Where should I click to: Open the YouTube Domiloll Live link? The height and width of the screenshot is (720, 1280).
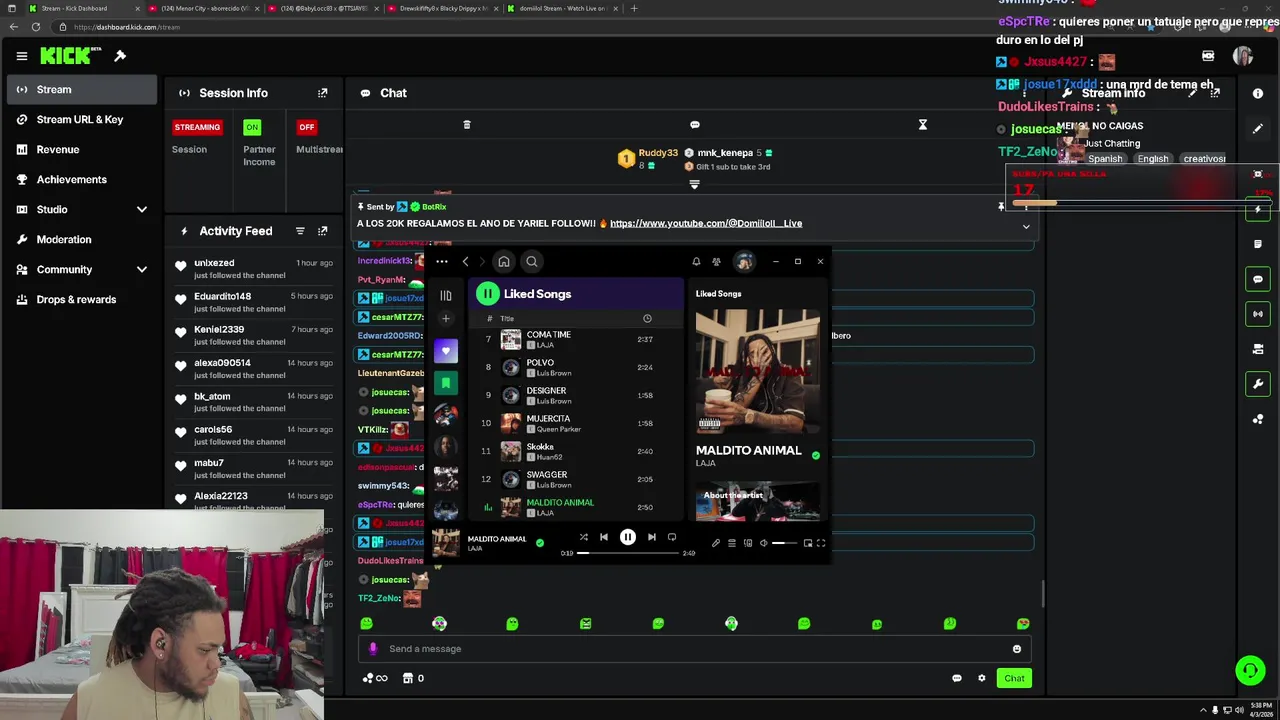706,223
